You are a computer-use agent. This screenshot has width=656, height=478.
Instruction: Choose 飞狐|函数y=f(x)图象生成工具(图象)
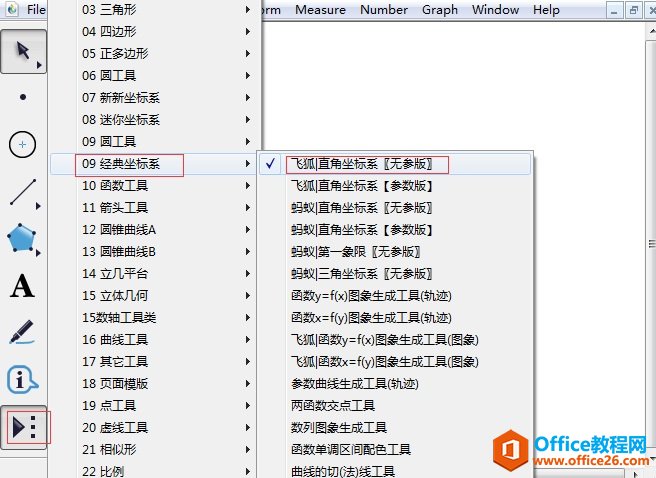point(395,340)
